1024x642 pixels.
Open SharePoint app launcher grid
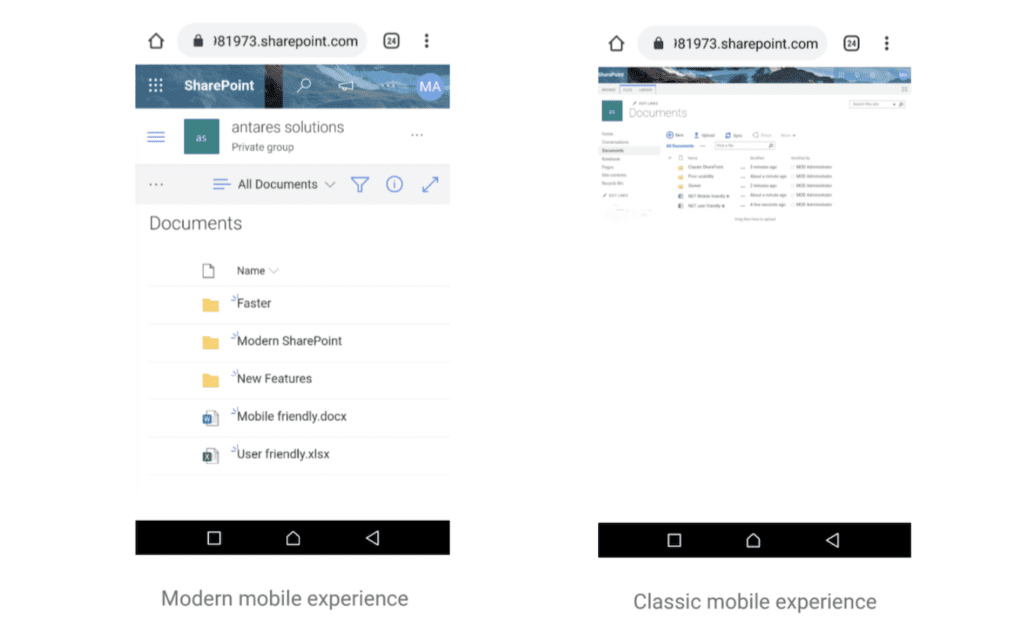(155, 86)
